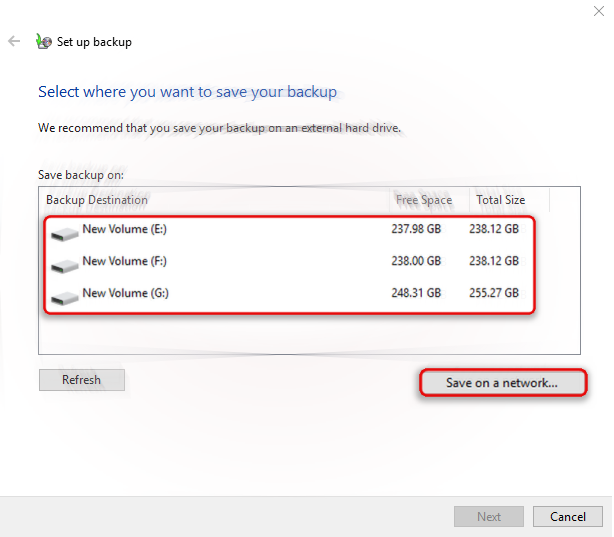Click empty area in destination list

300,334
